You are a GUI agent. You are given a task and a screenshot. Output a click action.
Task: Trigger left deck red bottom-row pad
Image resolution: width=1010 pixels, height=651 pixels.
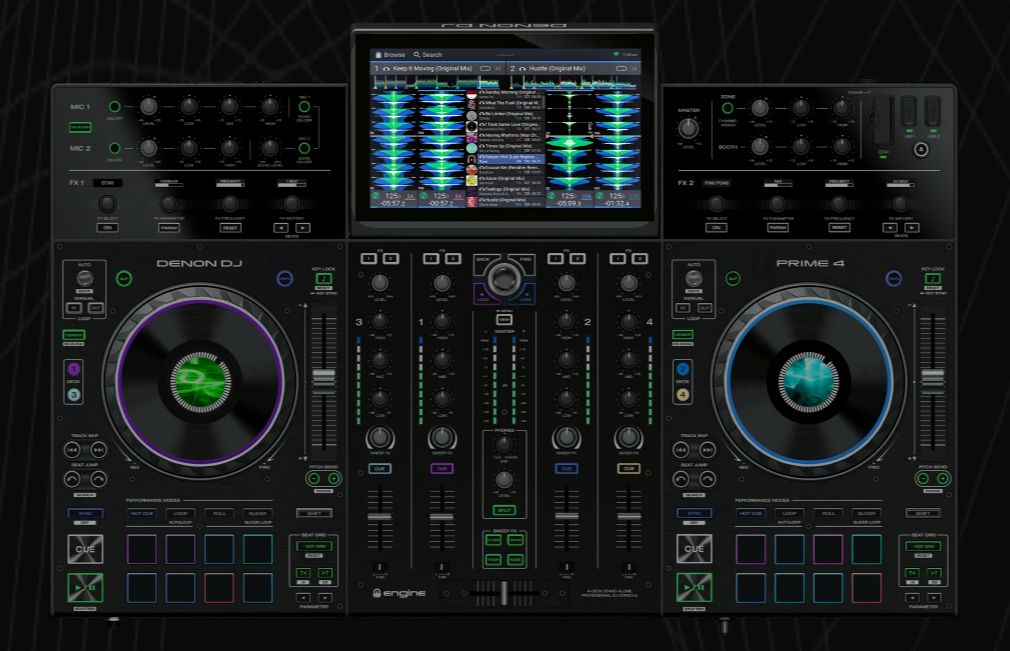[219, 587]
